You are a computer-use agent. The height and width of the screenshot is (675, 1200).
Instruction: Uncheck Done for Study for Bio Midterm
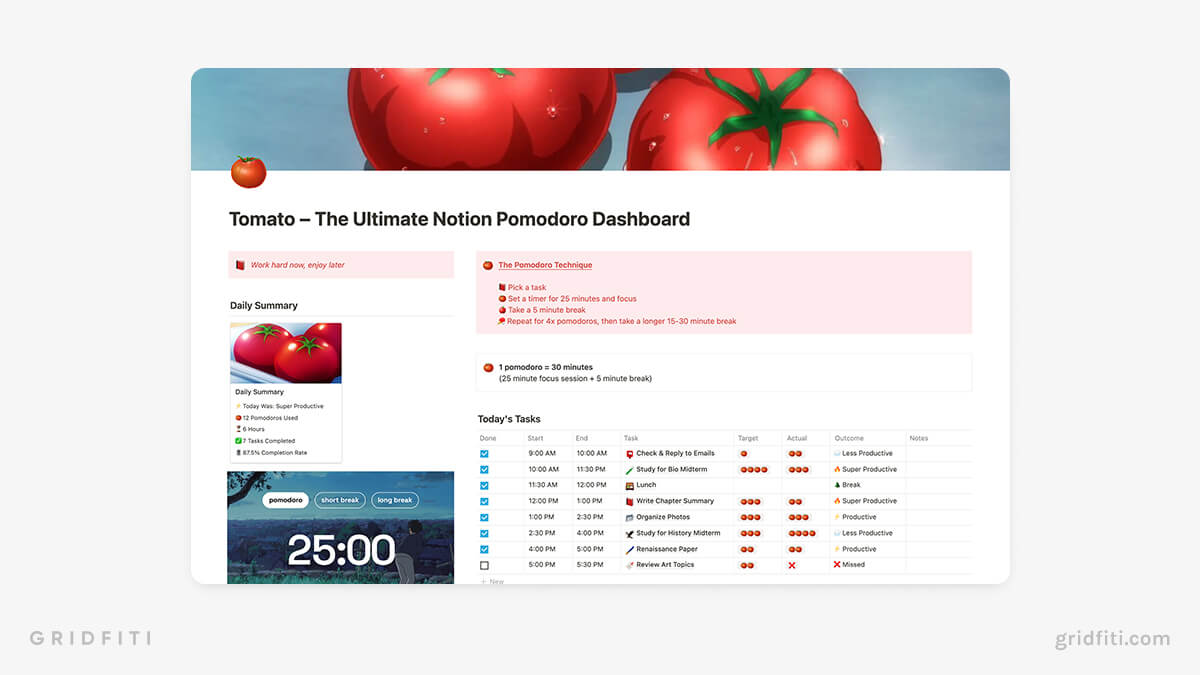484,469
